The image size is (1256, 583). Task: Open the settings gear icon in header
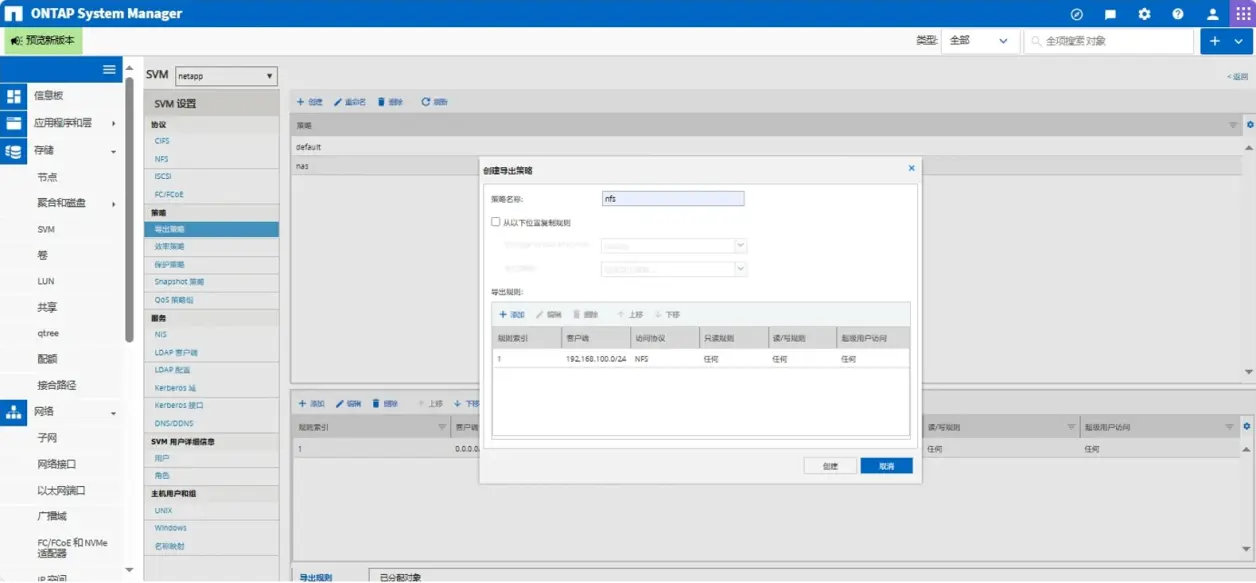(1144, 14)
